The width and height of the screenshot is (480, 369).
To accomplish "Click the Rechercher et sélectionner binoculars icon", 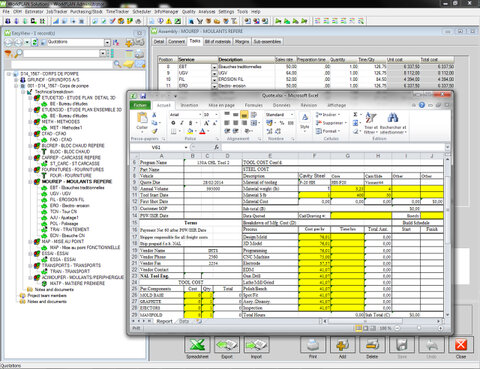I will click(393, 118).
